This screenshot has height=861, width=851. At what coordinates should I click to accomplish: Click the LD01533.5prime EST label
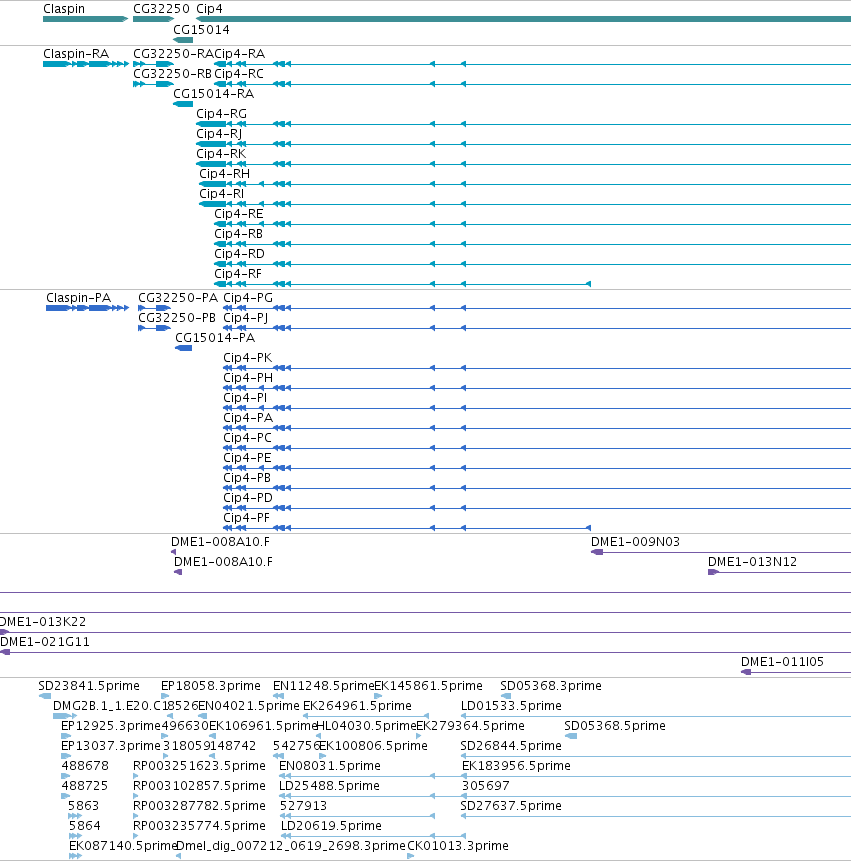[511, 706]
